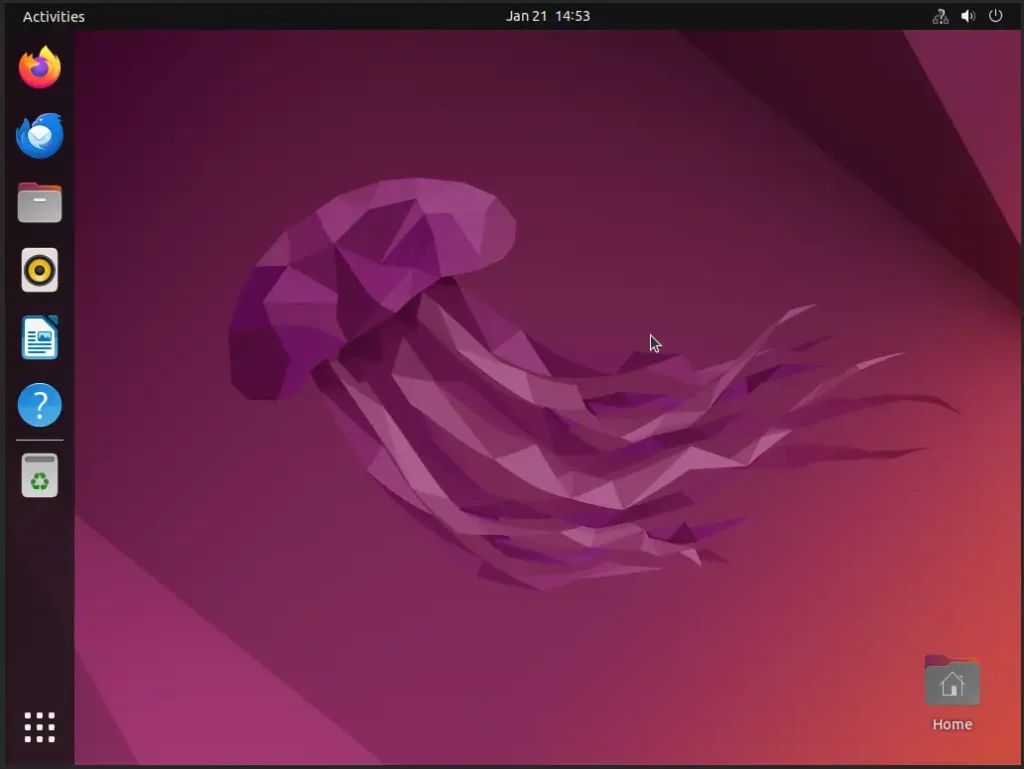Screen dimensions: 1024x769
Task: Launch Firefox from the dock
Action: coord(40,68)
